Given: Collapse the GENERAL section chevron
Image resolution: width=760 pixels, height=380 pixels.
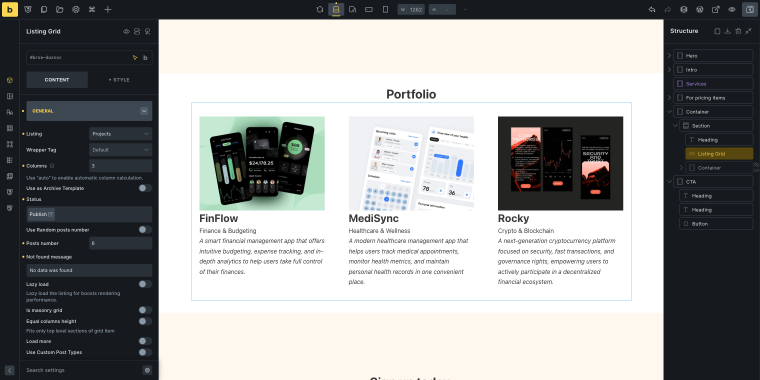Looking at the screenshot, I should (x=144, y=111).
